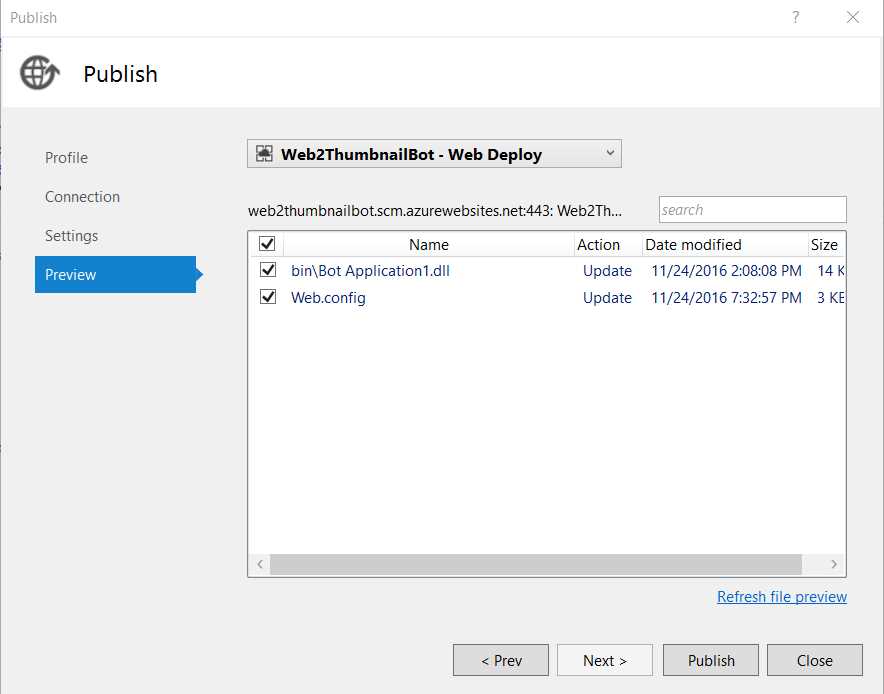Image resolution: width=884 pixels, height=694 pixels.
Task: Close the Publish dialog using the X
Action: pyautogui.click(x=852, y=17)
